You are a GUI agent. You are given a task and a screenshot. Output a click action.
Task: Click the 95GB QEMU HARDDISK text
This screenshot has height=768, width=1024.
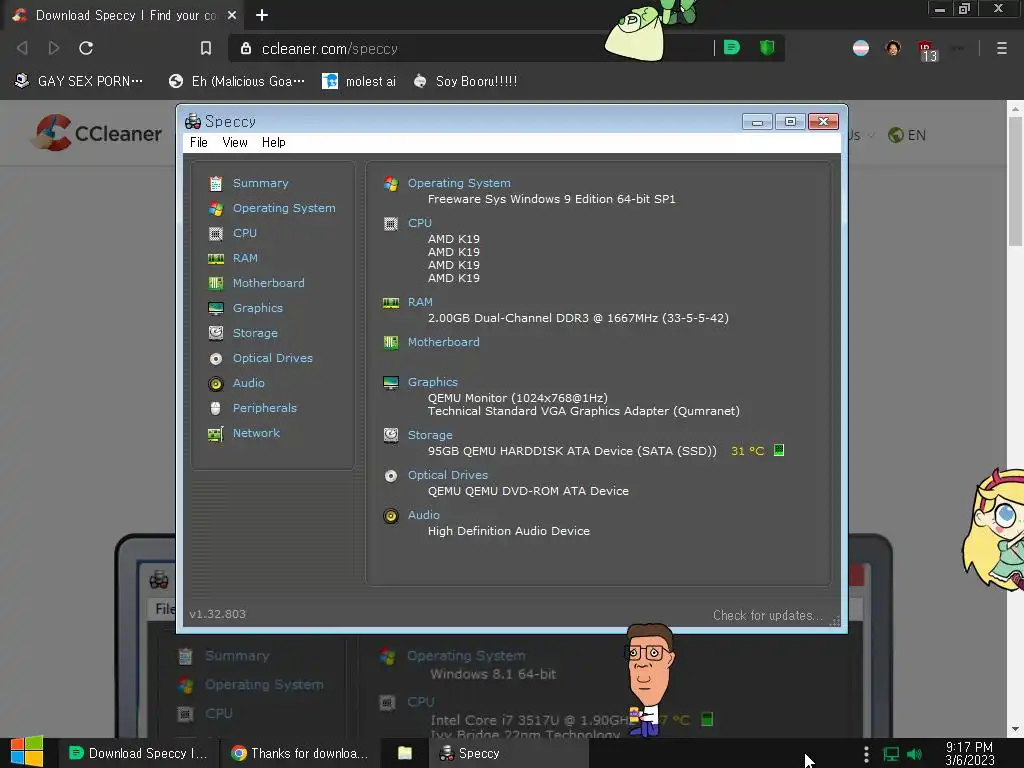572,451
